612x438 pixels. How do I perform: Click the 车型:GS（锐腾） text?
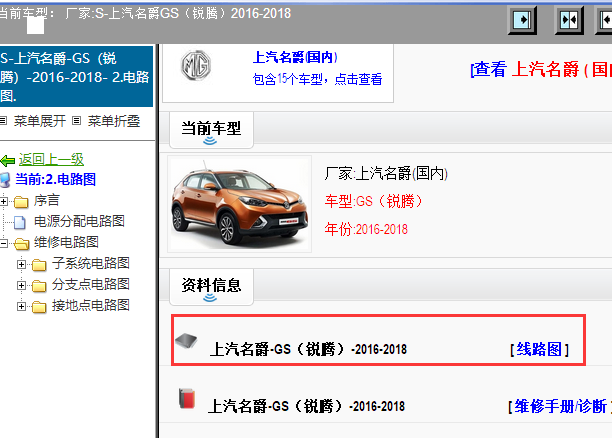point(374,201)
